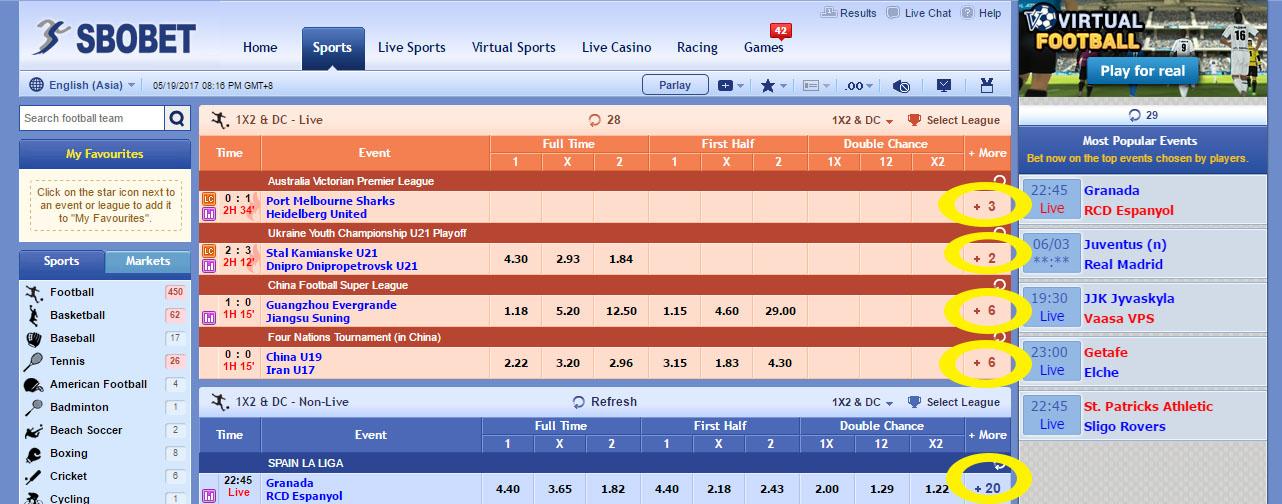Click odds 2.22 for China U19 full time

(516, 363)
